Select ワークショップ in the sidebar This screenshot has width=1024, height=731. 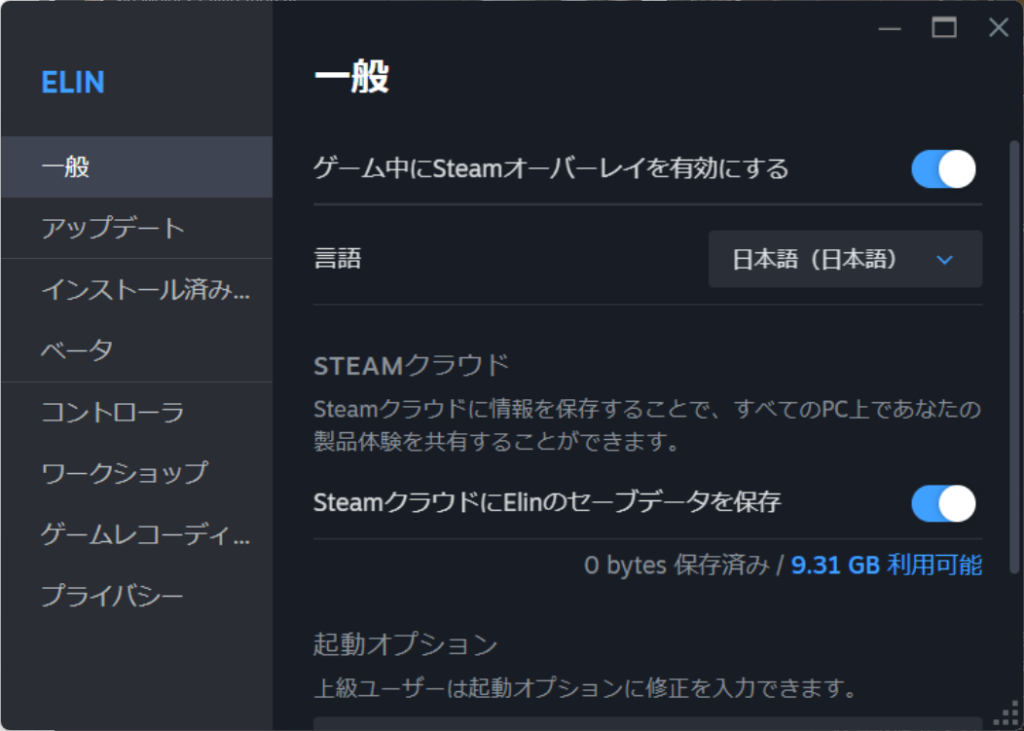click(136, 473)
